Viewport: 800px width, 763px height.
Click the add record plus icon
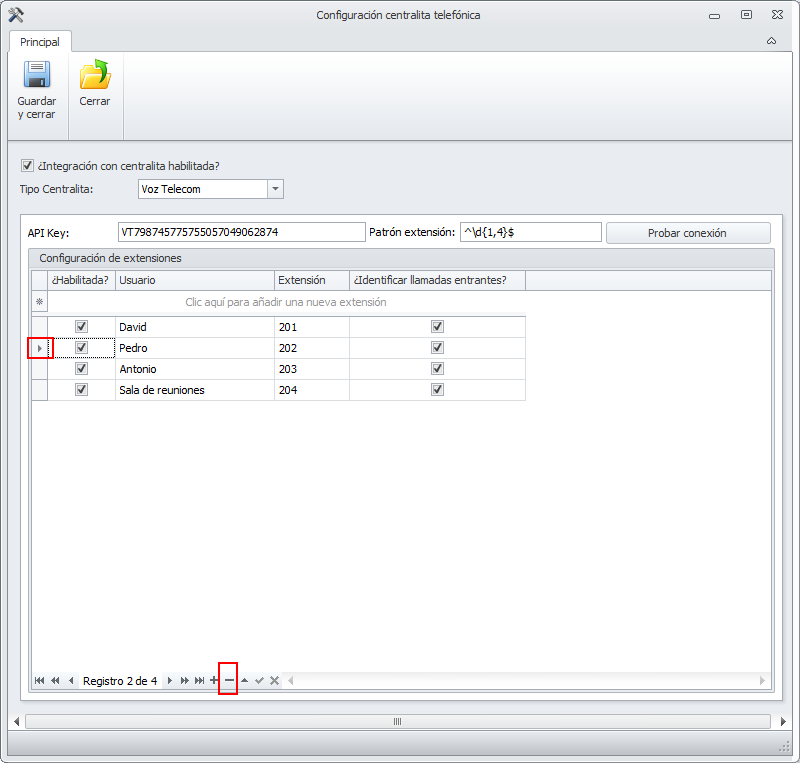click(214, 681)
